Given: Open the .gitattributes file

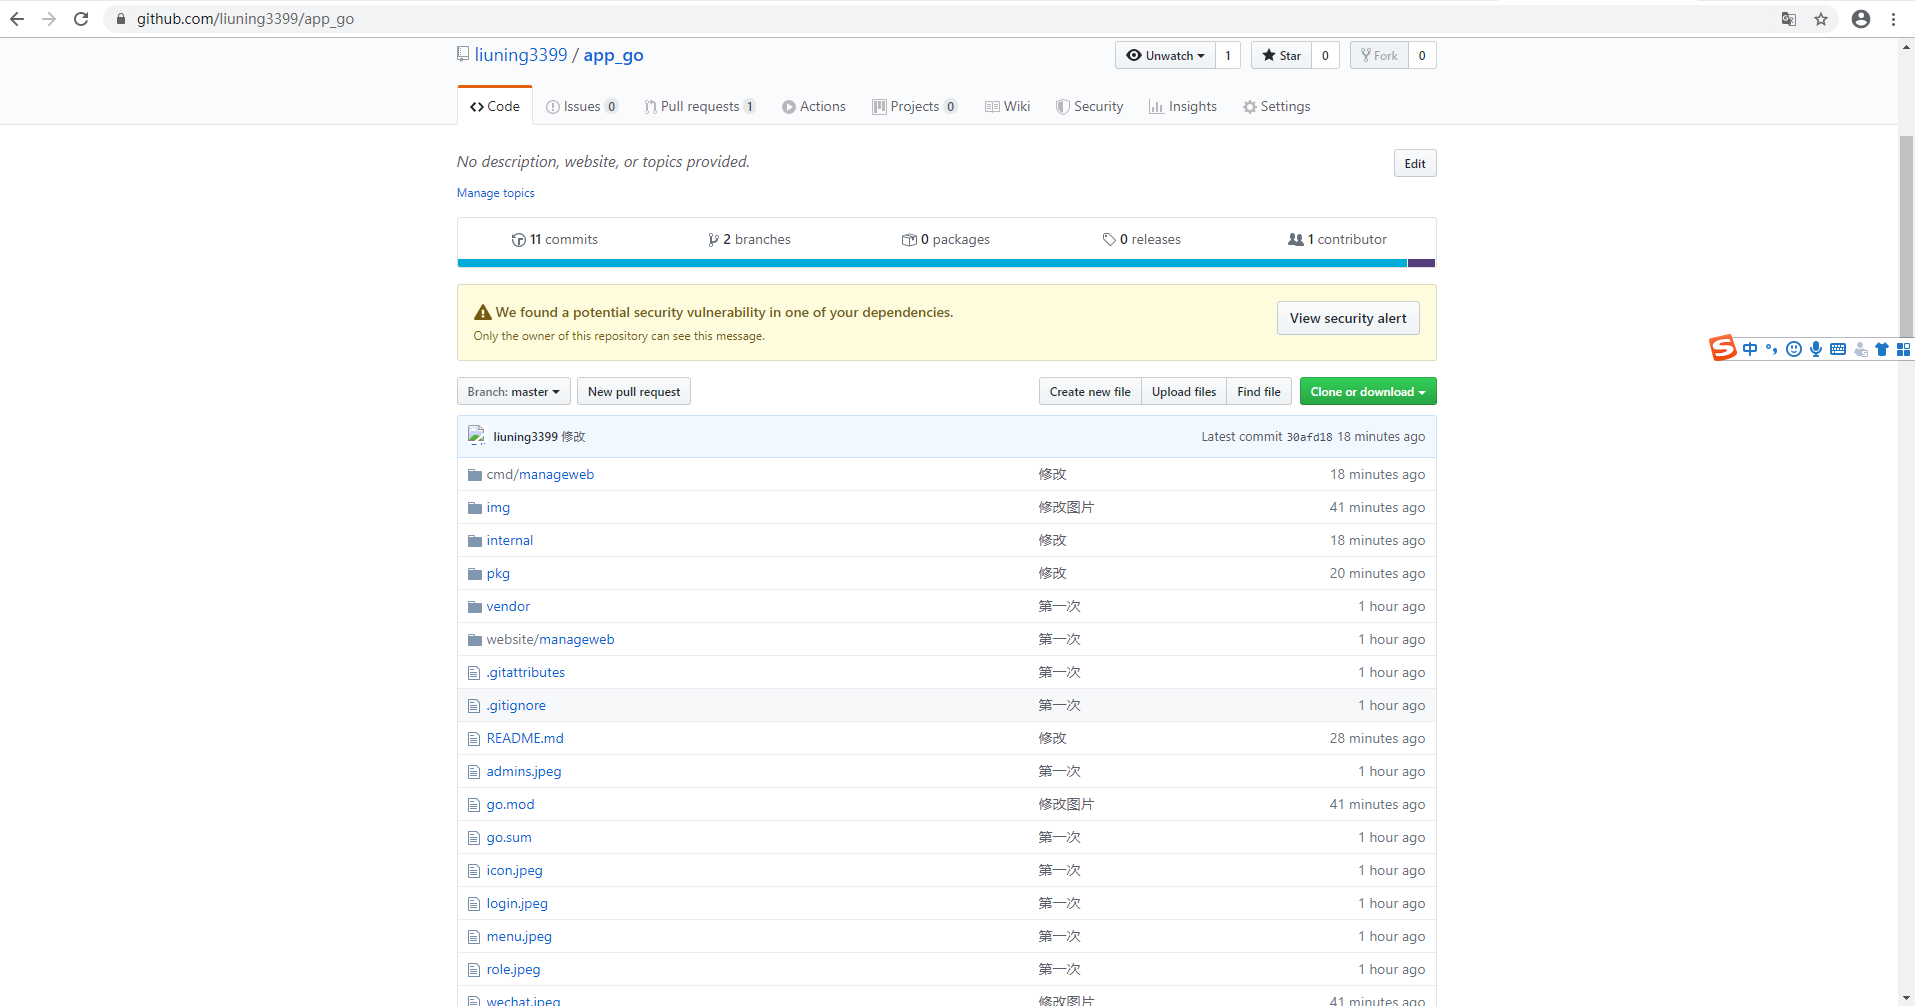Looking at the screenshot, I should pos(526,673).
